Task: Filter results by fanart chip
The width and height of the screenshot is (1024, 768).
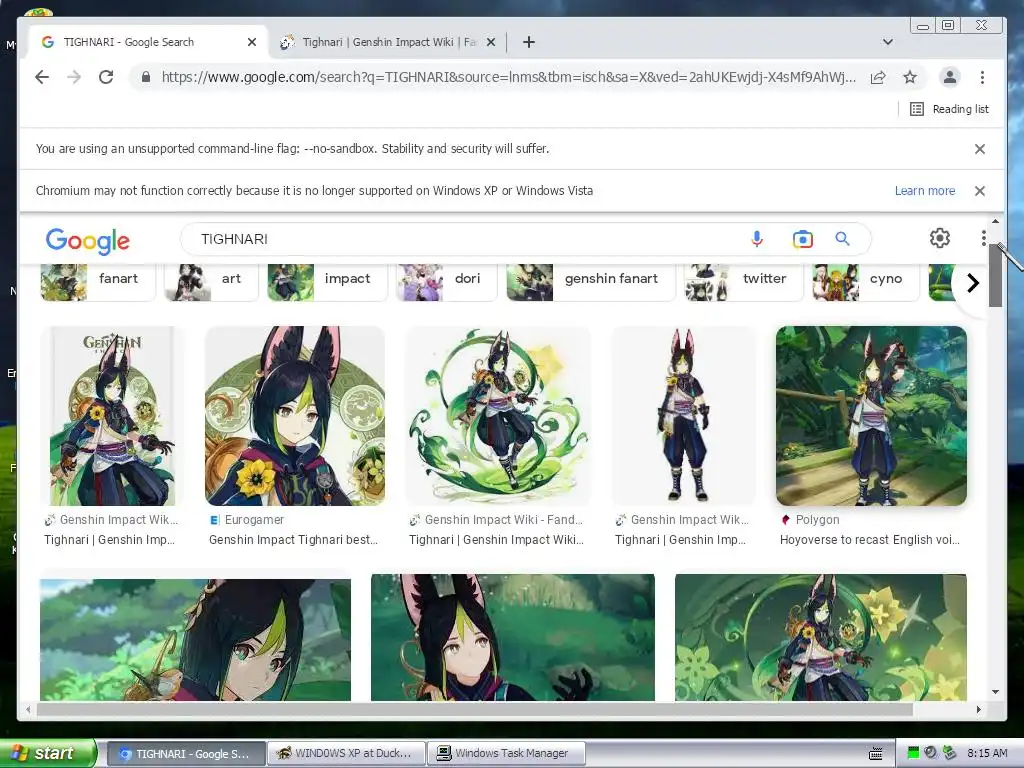Action: [x=98, y=281]
